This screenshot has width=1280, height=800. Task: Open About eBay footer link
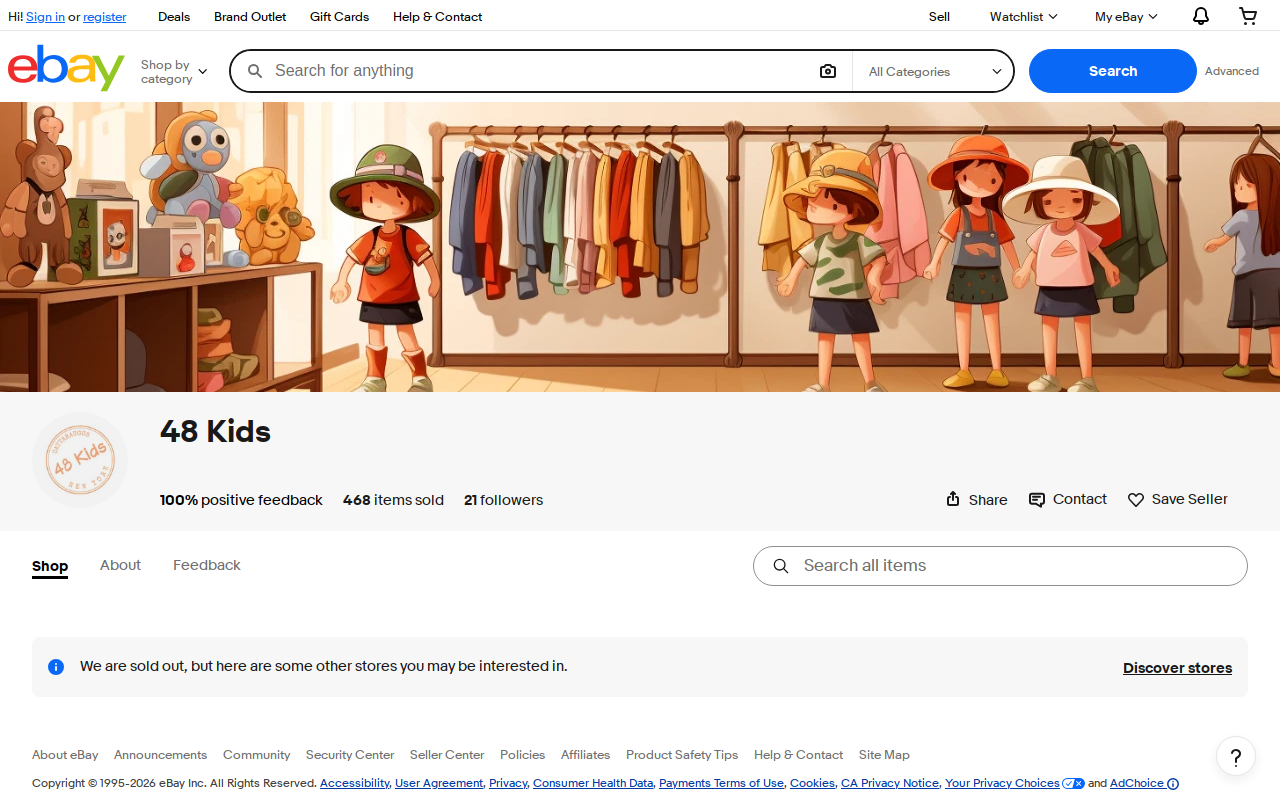[65, 755]
